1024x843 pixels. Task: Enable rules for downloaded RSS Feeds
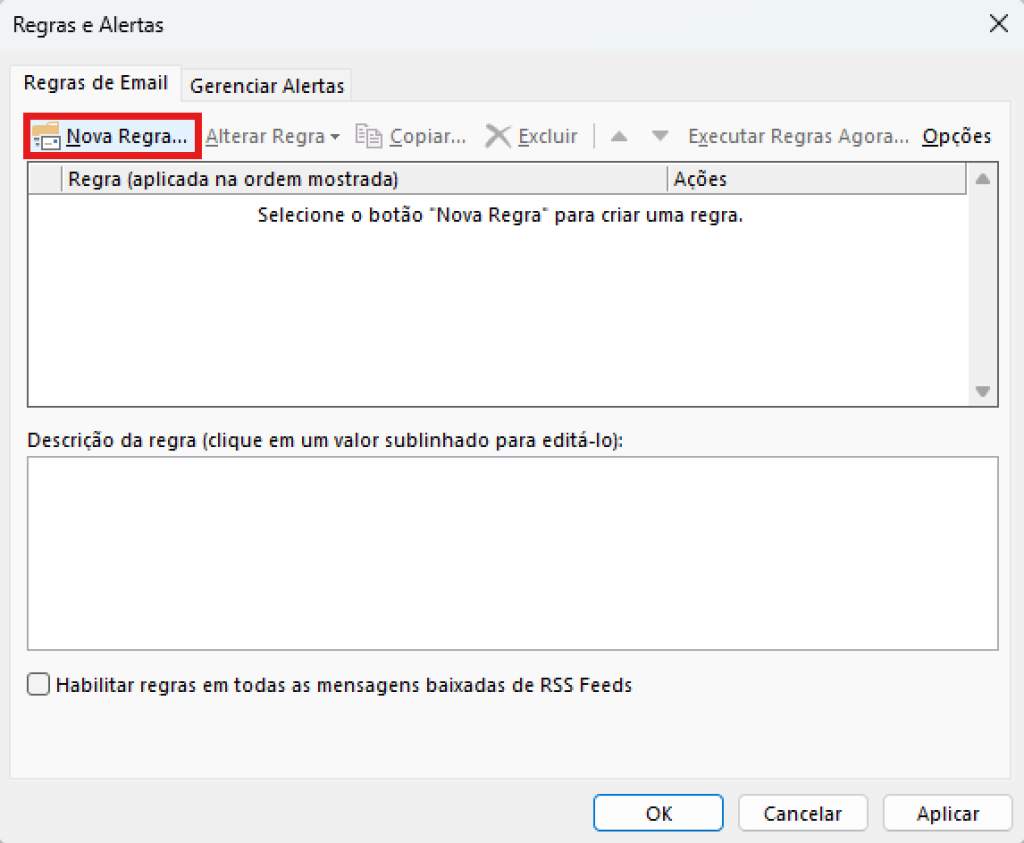click(x=38, y=685)
